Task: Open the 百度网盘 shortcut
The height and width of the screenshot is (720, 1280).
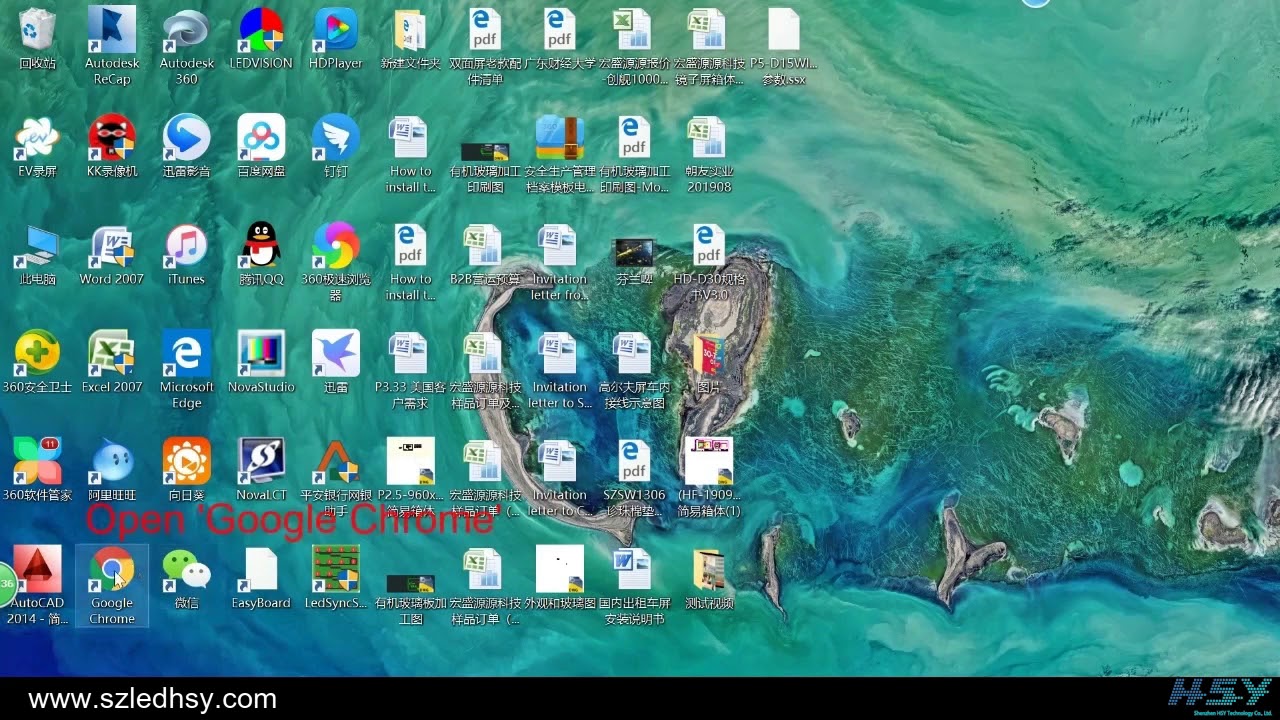Action: point(261,148)
